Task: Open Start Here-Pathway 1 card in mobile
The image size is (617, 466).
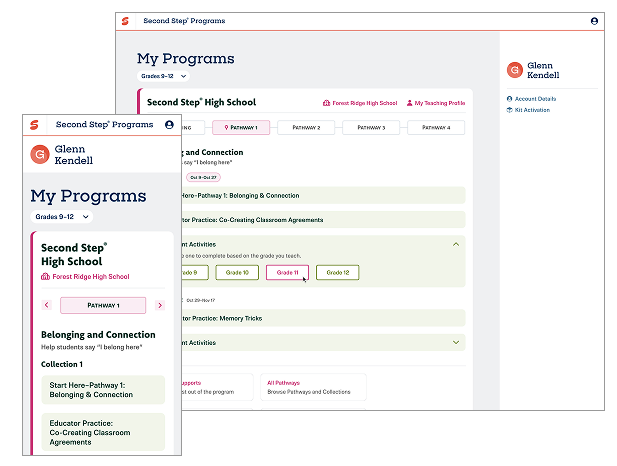Action: pyautogui.click(x=103, y=390)
